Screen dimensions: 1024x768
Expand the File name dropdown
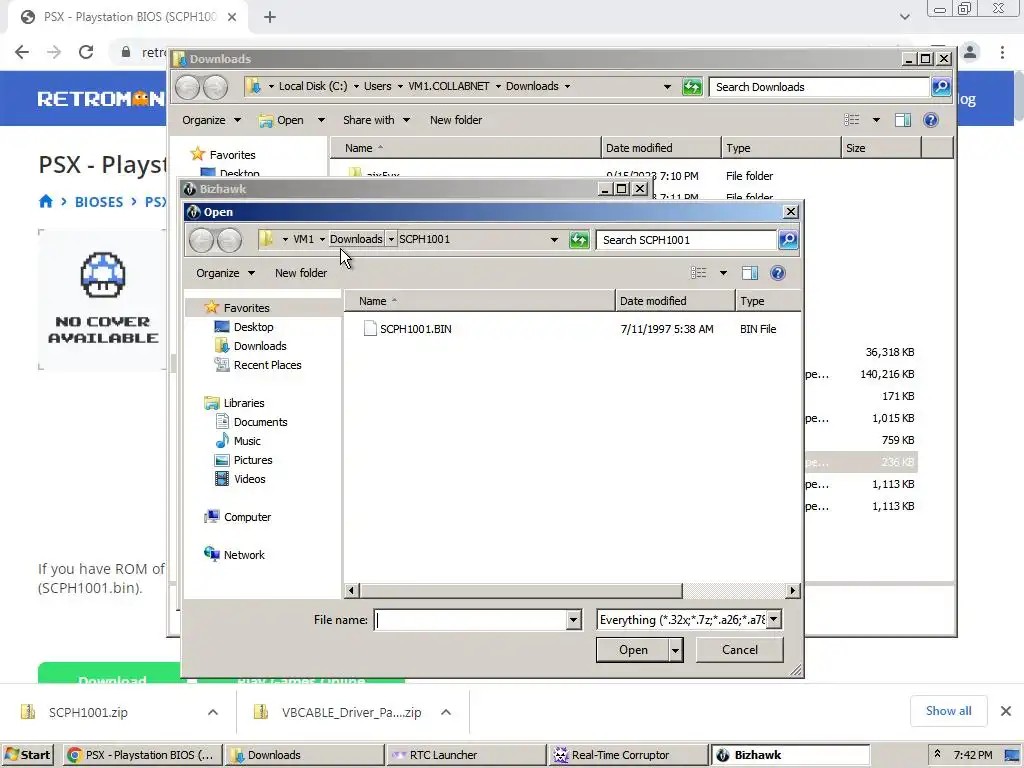pyautogui.click(x=573, y=620)
